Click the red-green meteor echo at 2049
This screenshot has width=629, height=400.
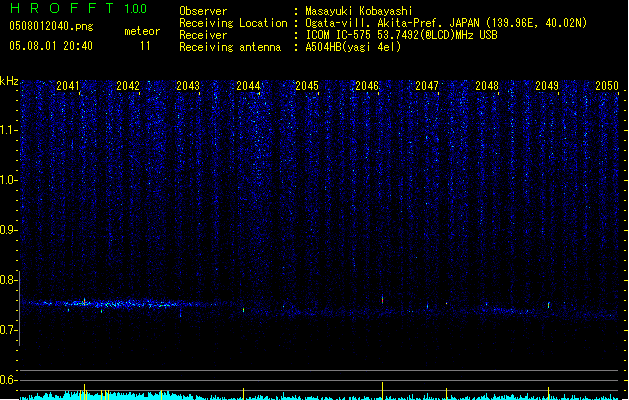click(548, 305)
